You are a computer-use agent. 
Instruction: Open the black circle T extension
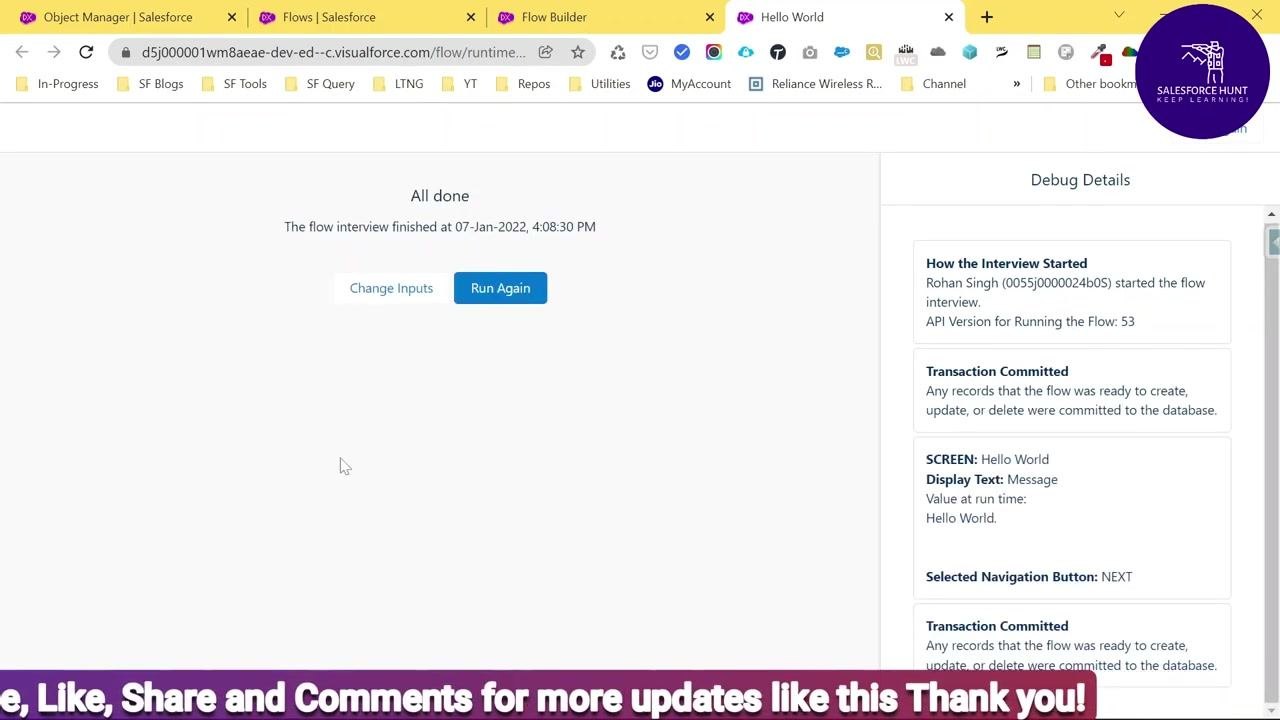click(778, 52)
